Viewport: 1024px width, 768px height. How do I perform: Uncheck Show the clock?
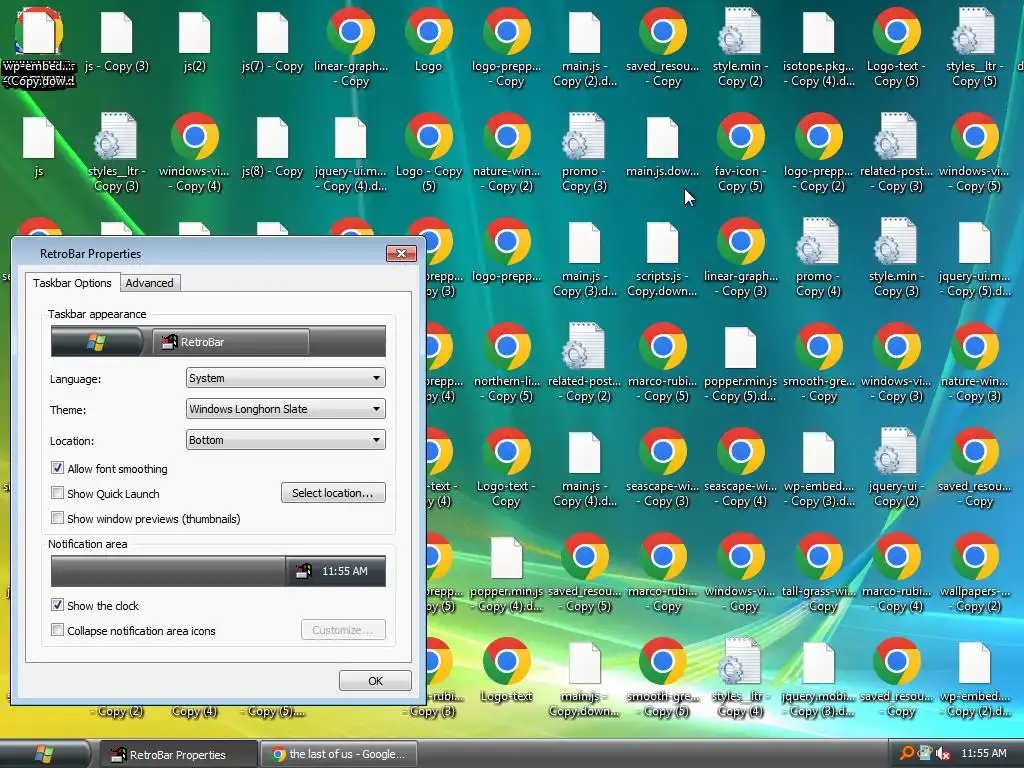57,605
